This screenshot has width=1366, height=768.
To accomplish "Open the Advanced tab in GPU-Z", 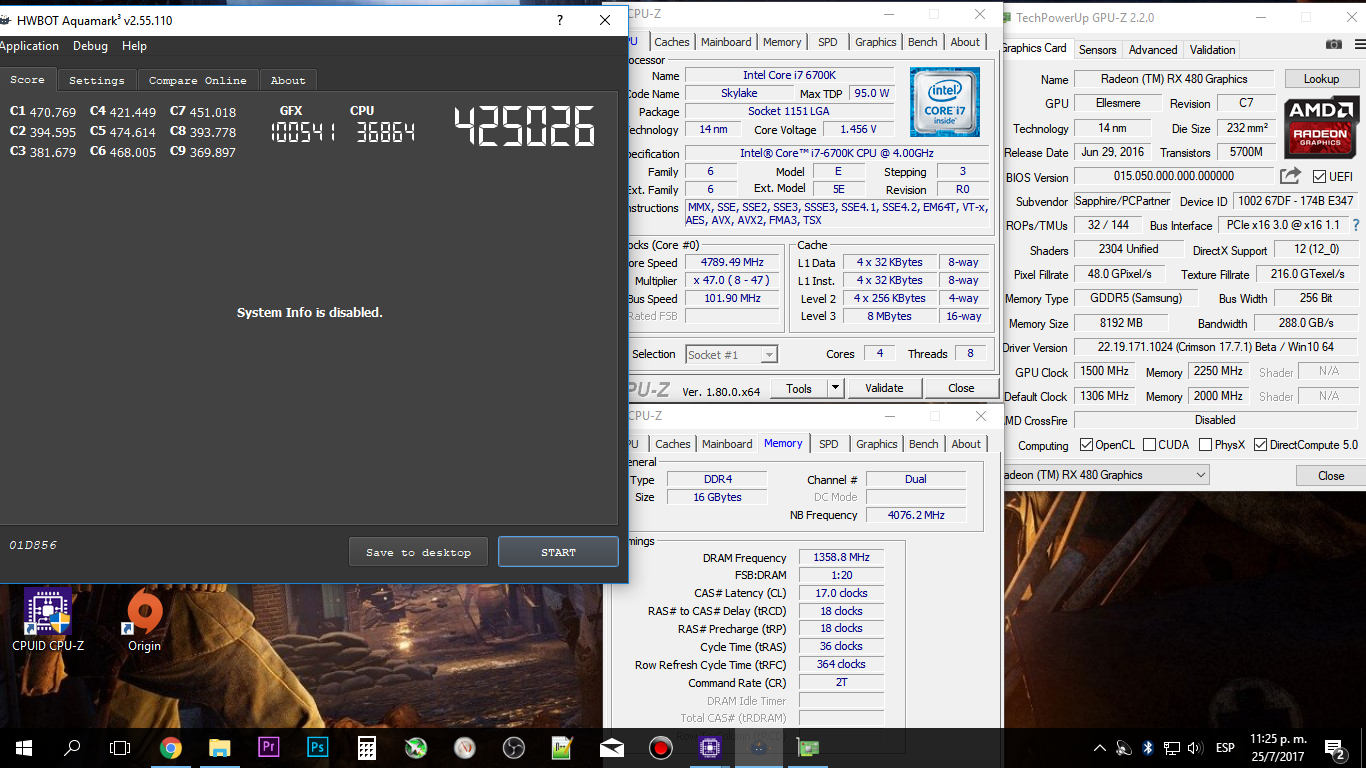I will coord(1153,49).
